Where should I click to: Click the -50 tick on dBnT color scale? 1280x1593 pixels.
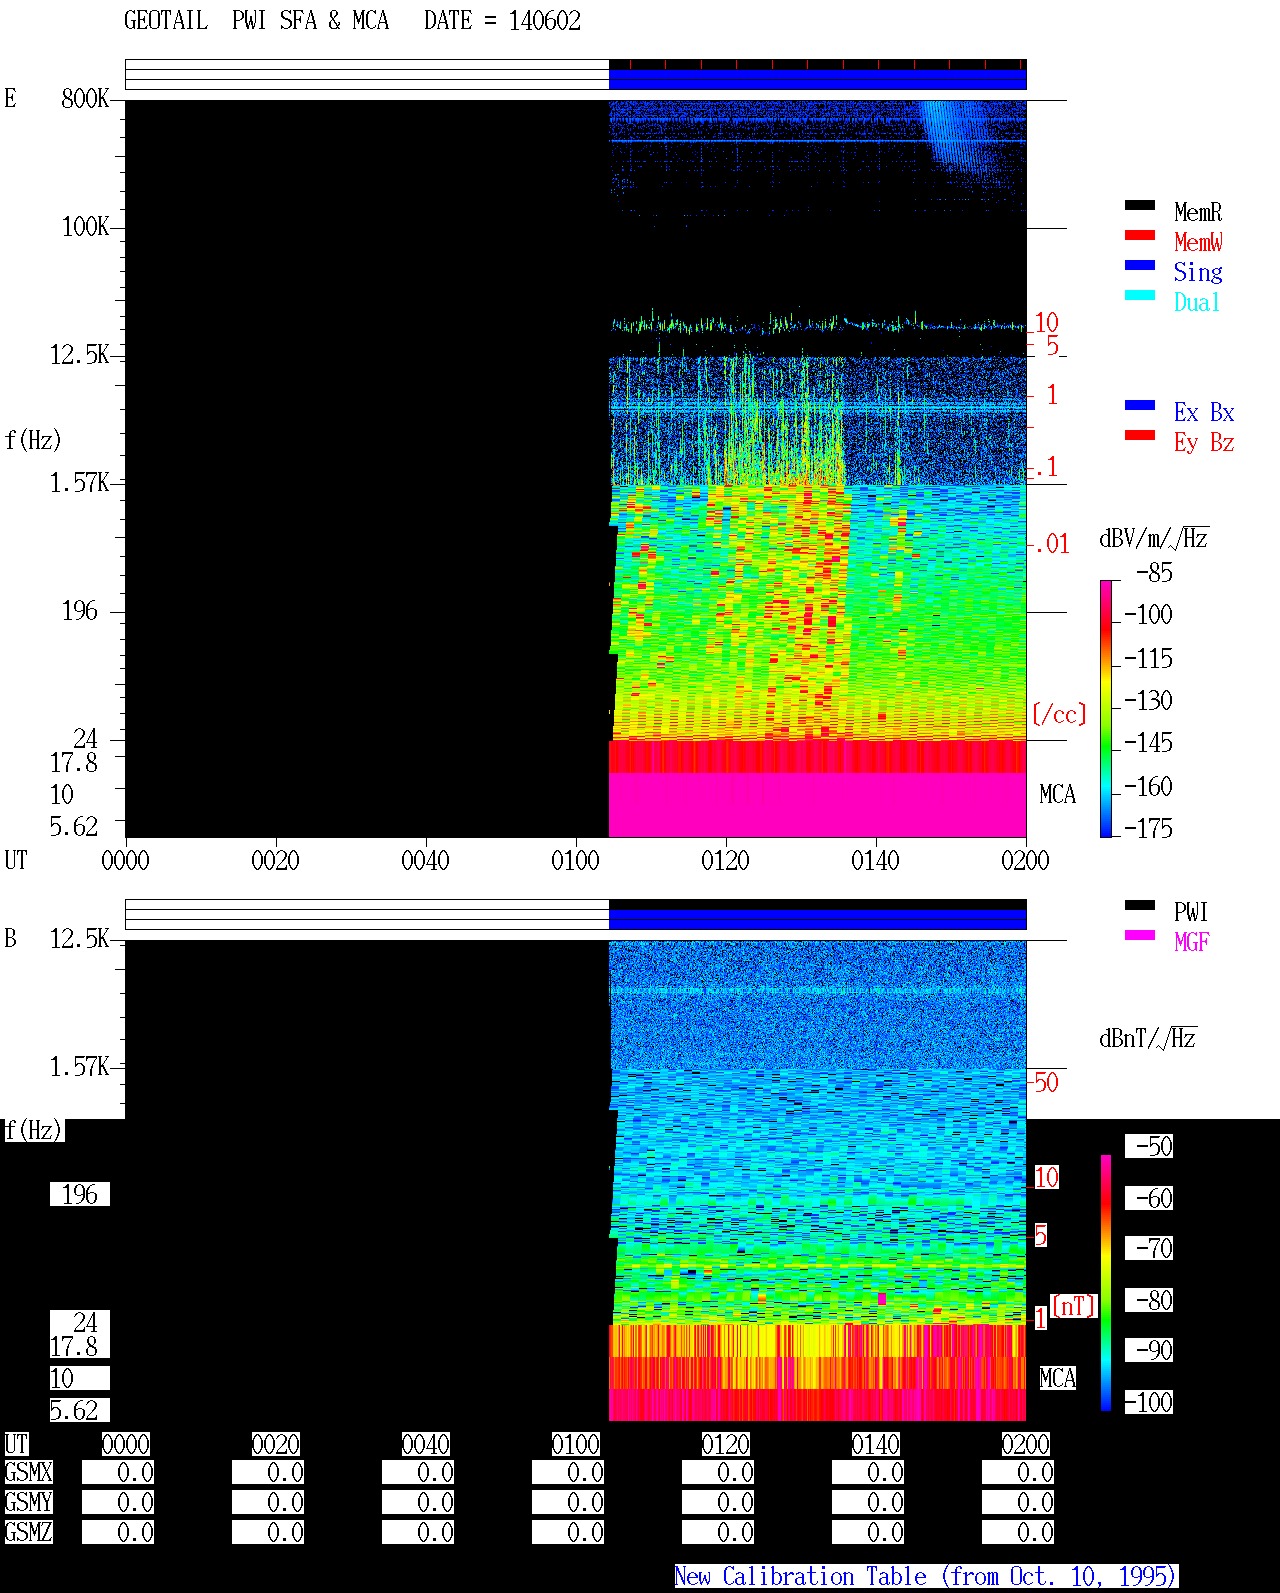point(1150,1146)
